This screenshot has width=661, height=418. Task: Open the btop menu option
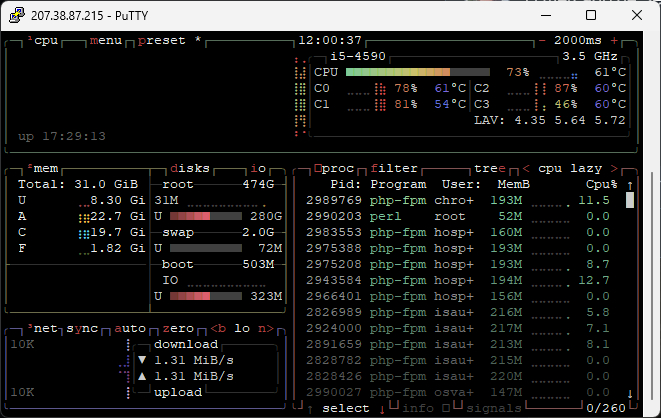(107, 41)
